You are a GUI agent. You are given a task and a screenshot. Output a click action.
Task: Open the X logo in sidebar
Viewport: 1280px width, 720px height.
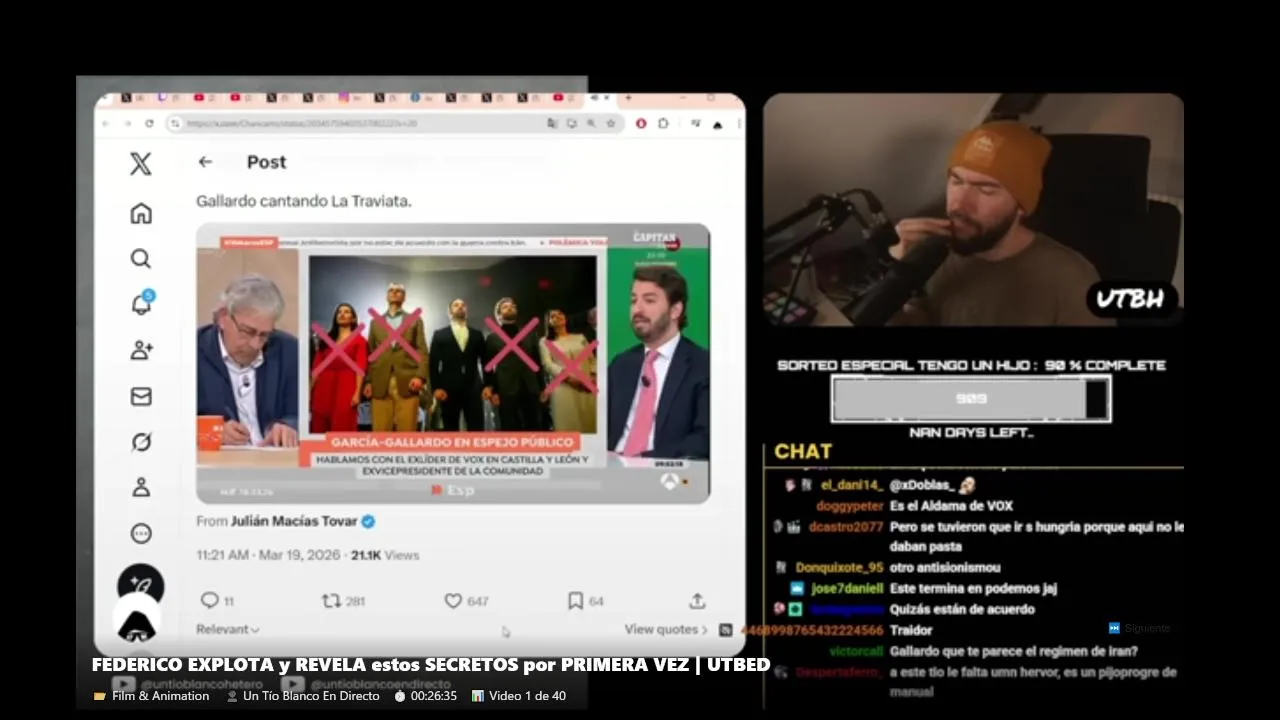[x=141, y=164]
